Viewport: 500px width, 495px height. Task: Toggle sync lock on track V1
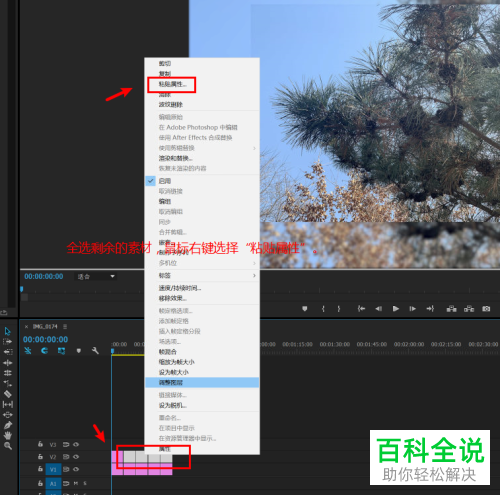pos(66,469)
